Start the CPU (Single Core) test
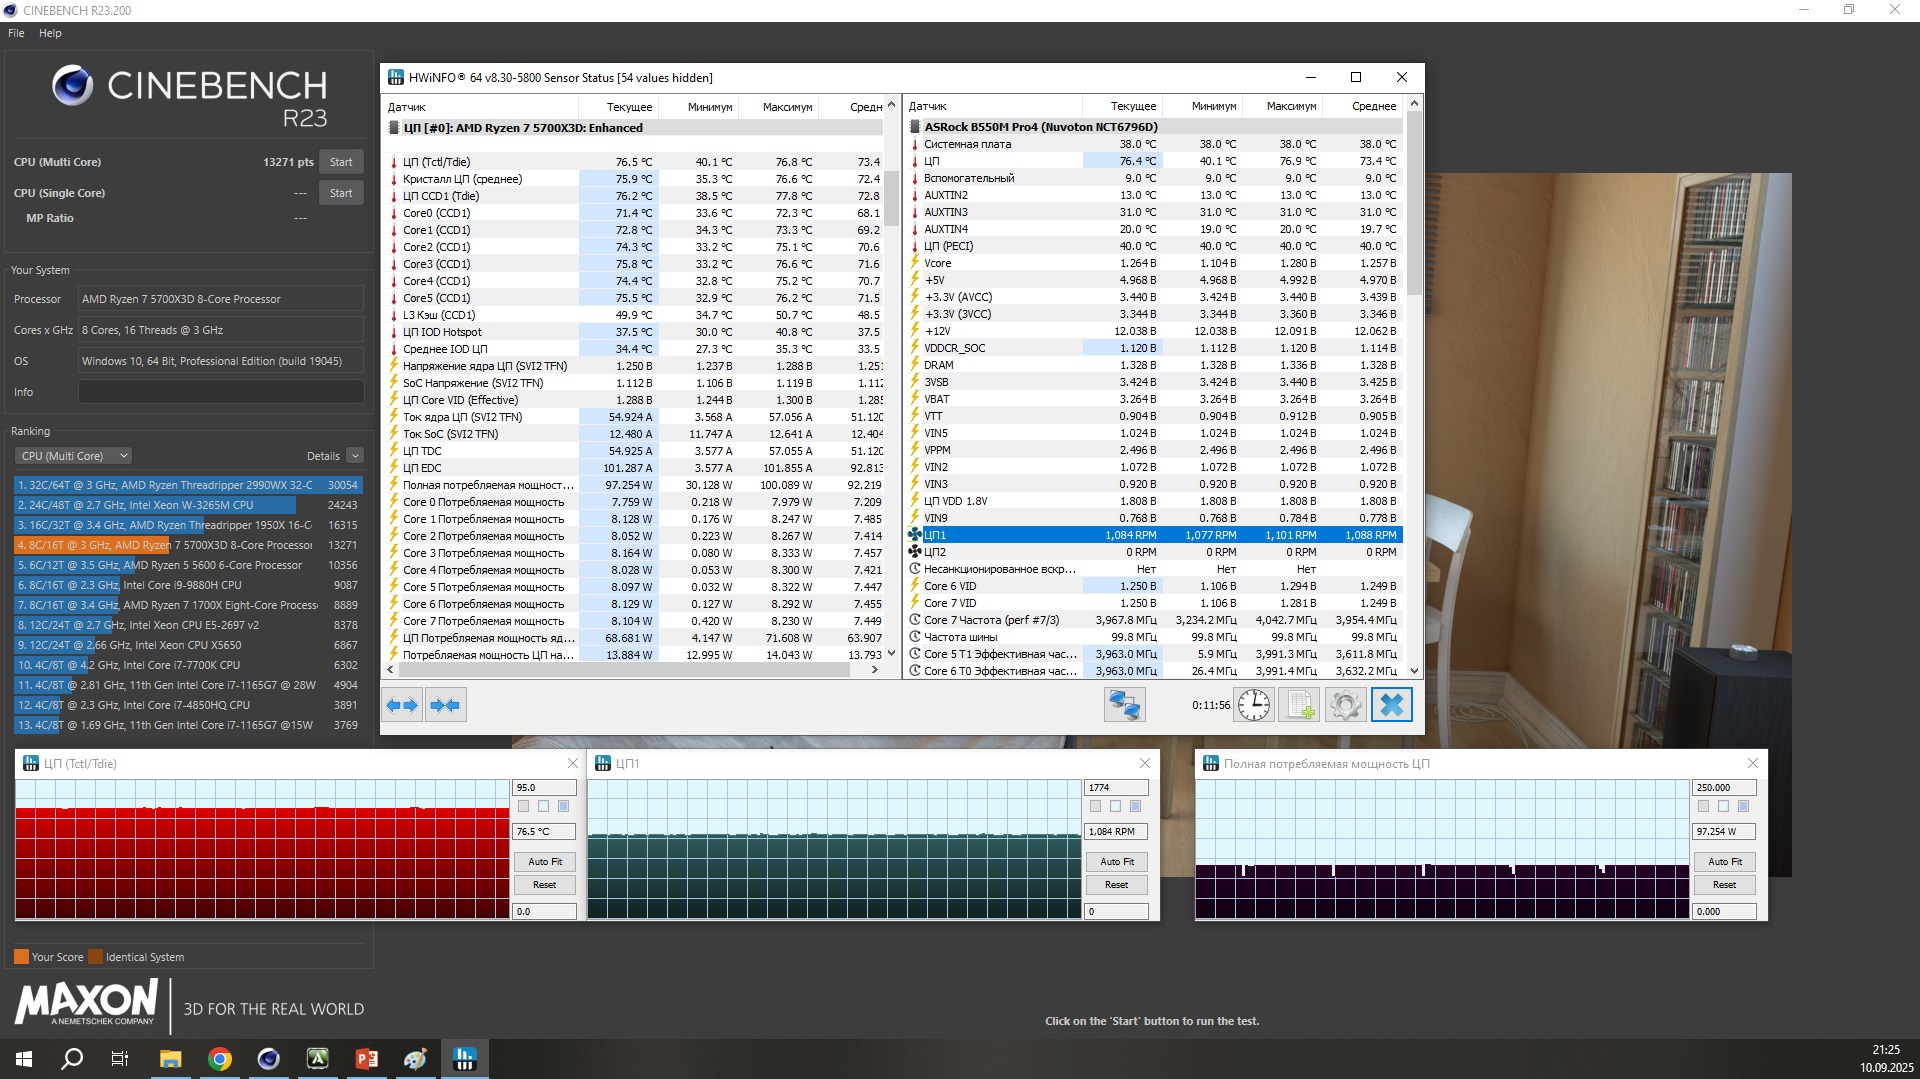The width and height of the screenshot is (1920, 1079). [340, 193]
